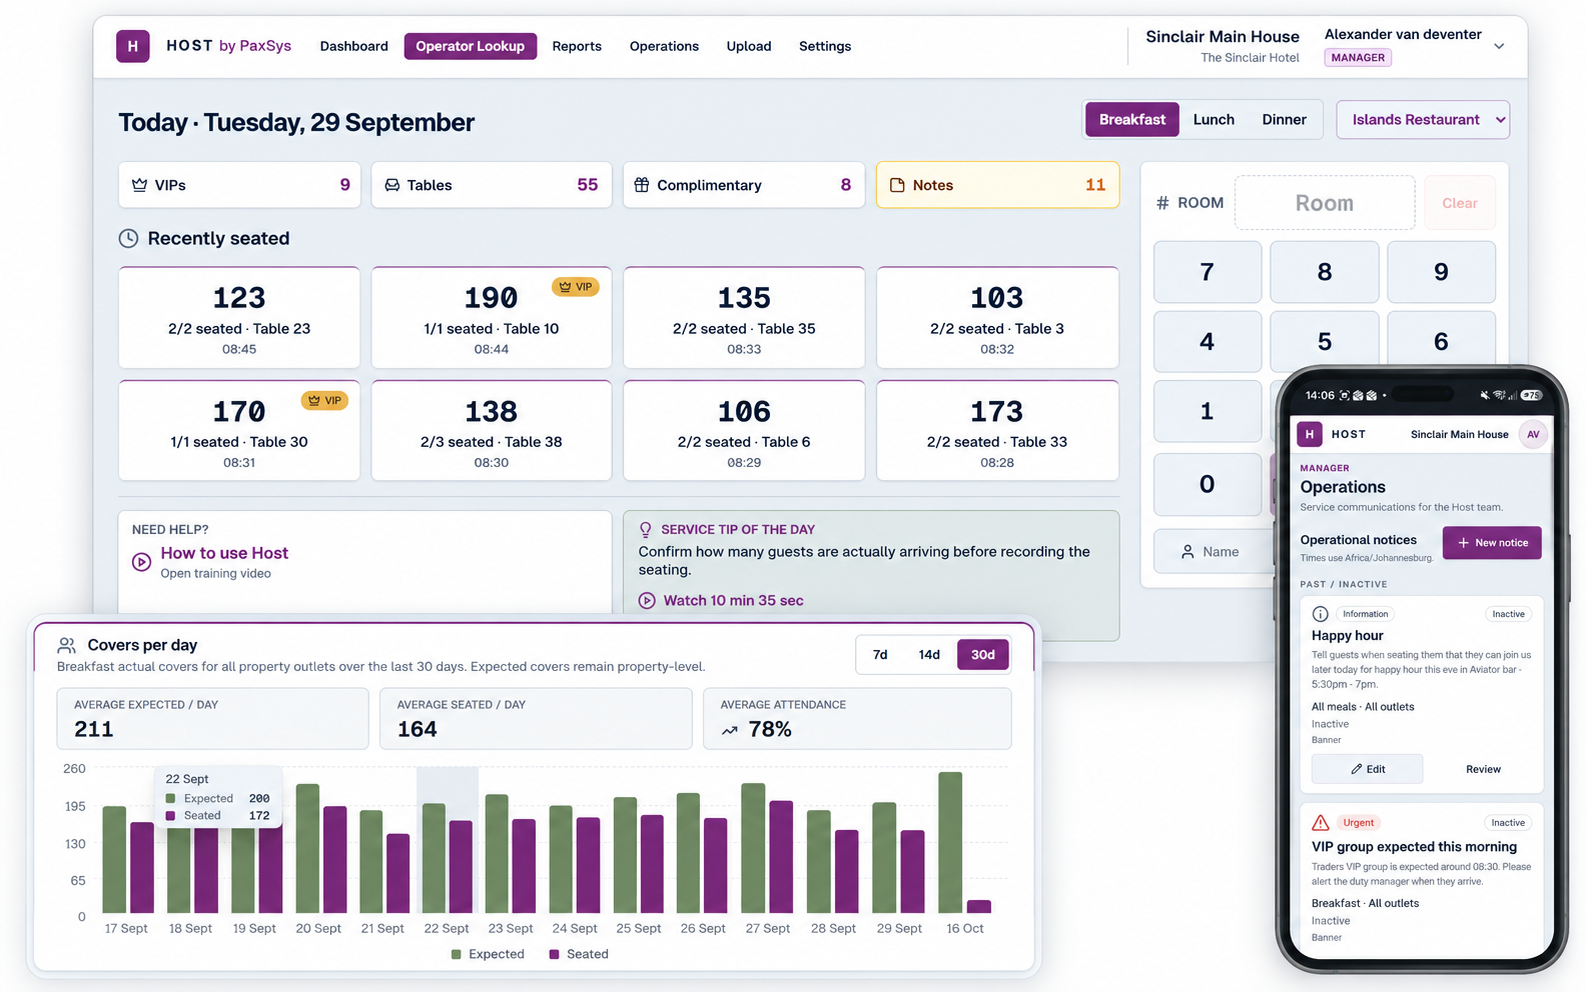Click Edit on the Happy hour notice

click(1367, 769)
